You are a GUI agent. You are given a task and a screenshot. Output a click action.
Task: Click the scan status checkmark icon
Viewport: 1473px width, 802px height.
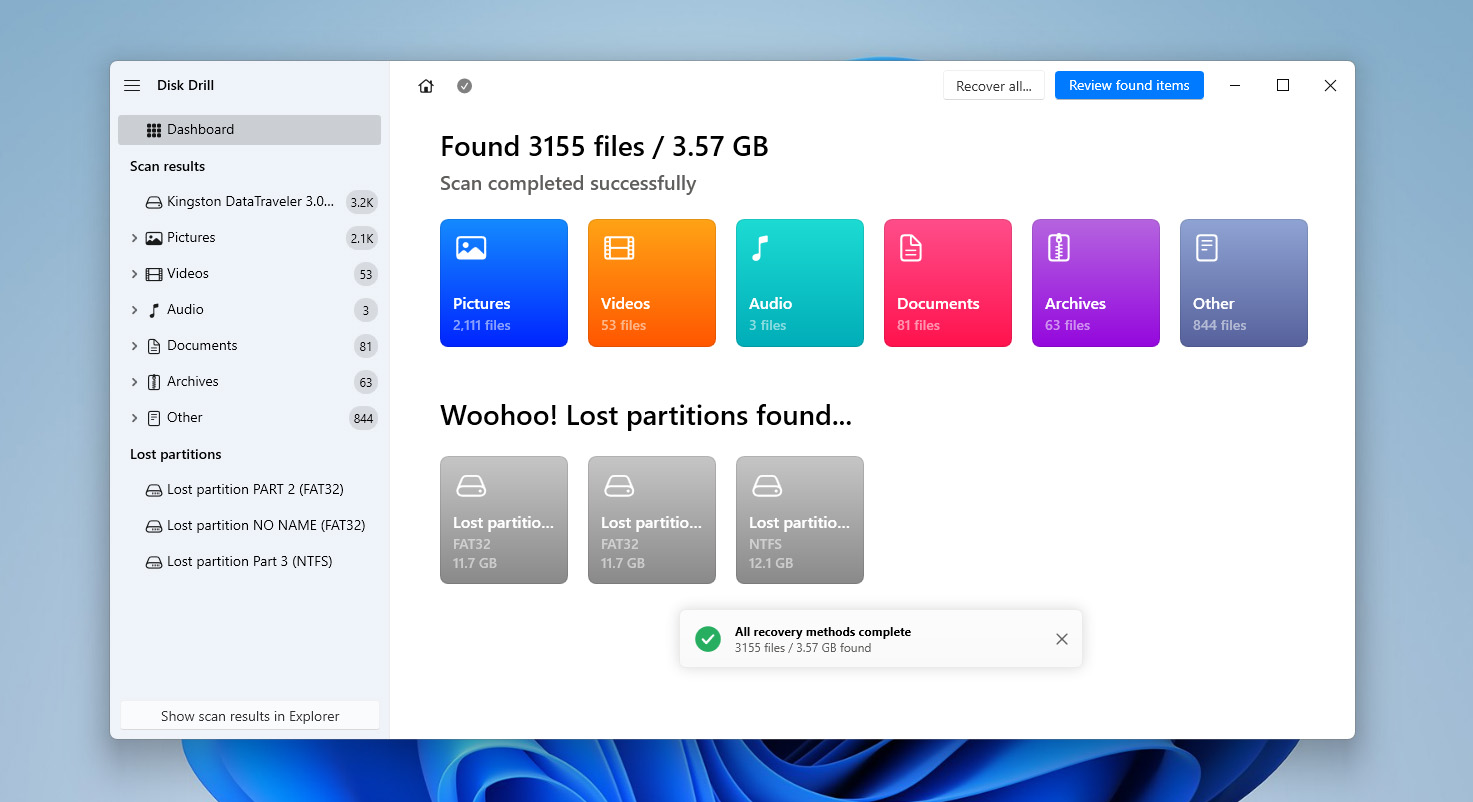click(464, 86)
